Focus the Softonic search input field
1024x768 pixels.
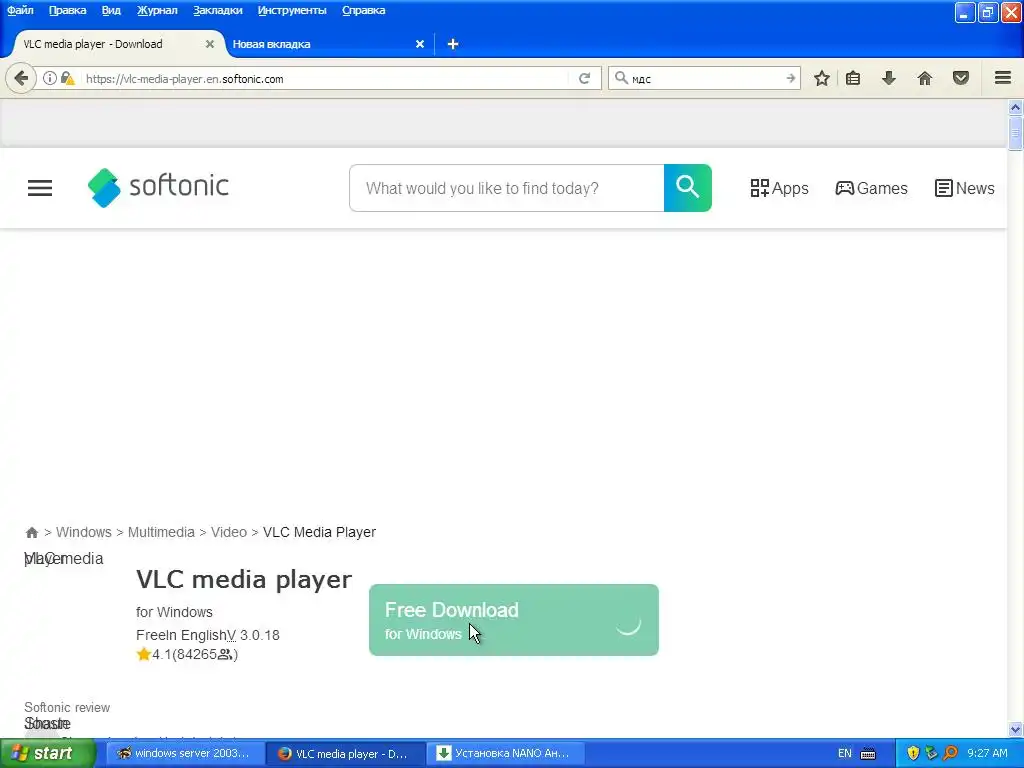coord(507,188)
